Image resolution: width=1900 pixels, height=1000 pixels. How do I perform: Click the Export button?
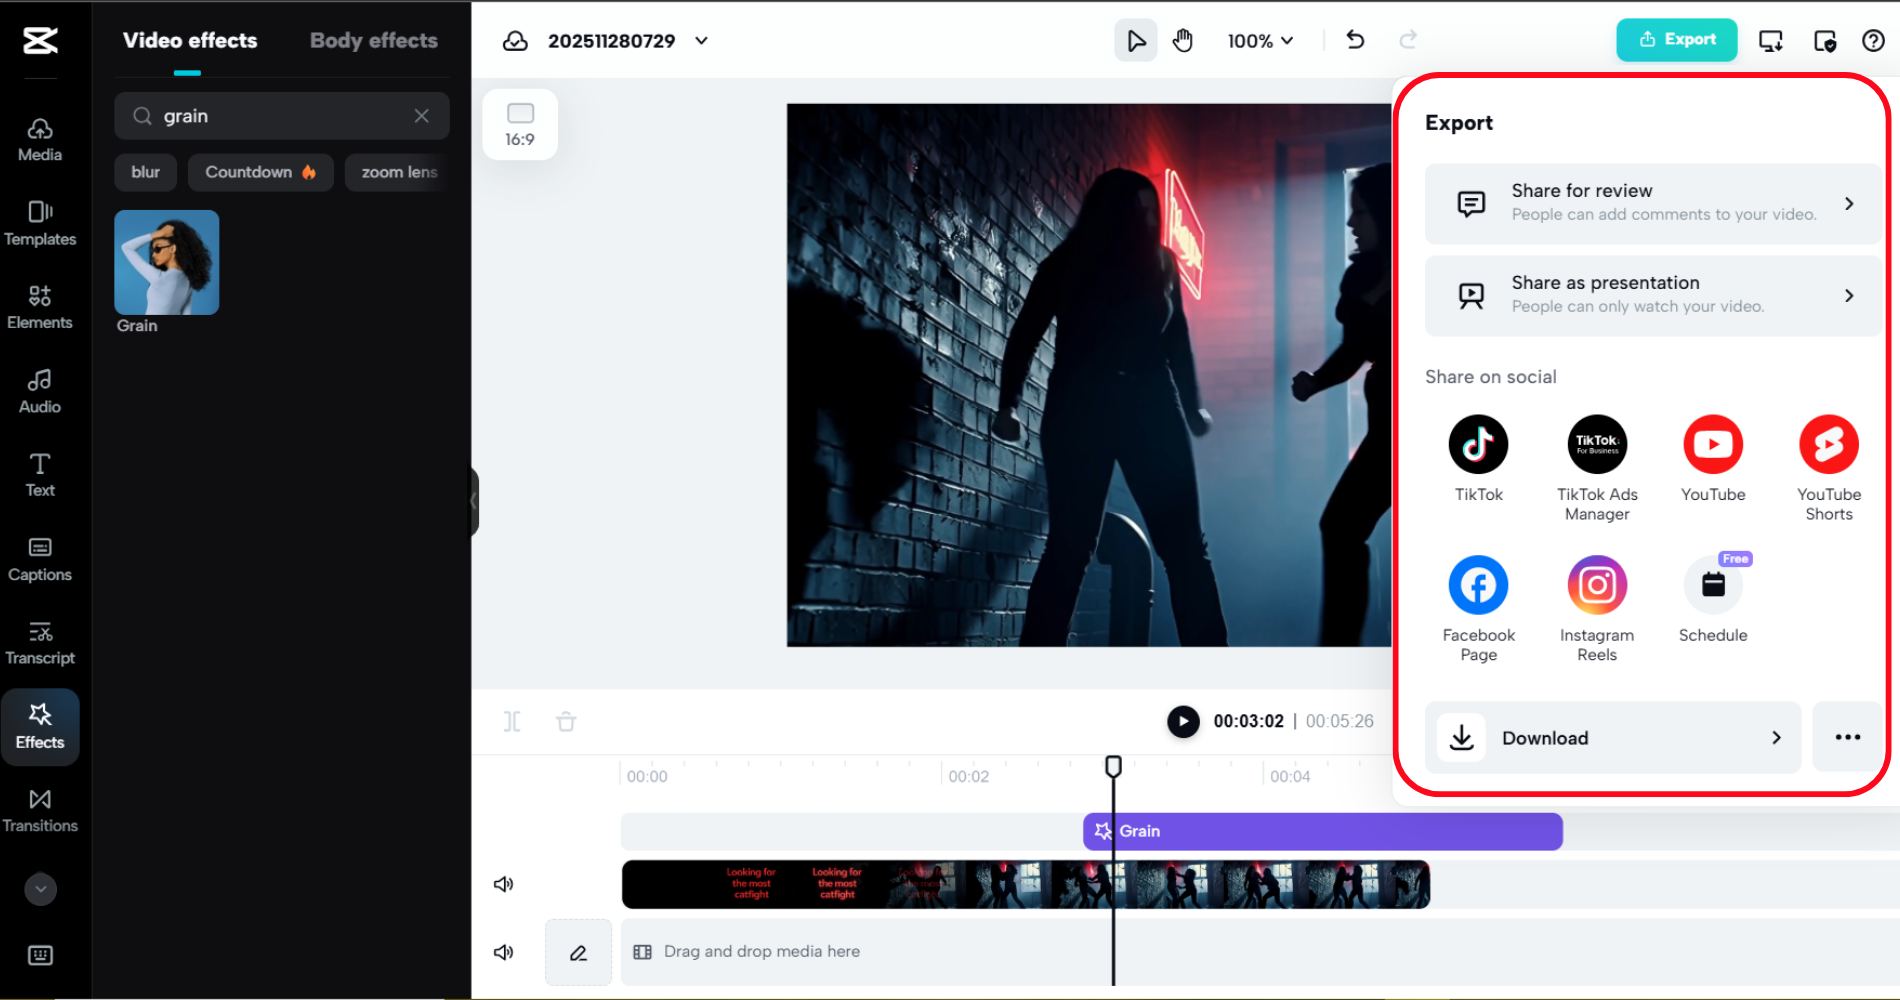[x=1676, y=40]
